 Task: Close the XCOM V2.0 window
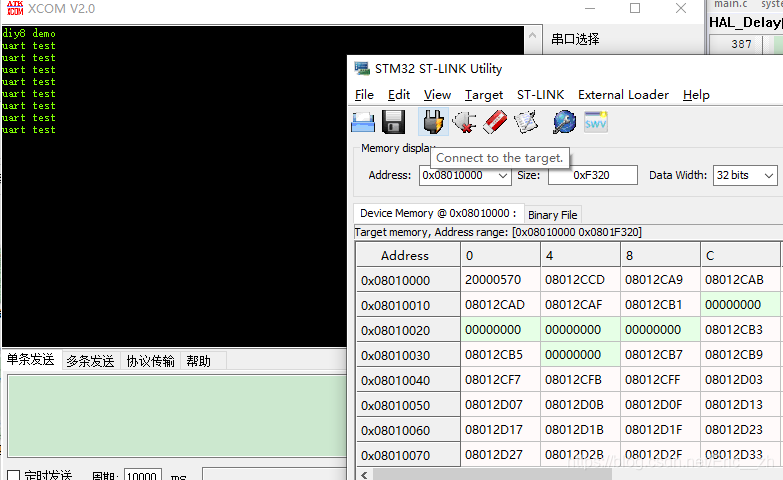tap(681, 8)
